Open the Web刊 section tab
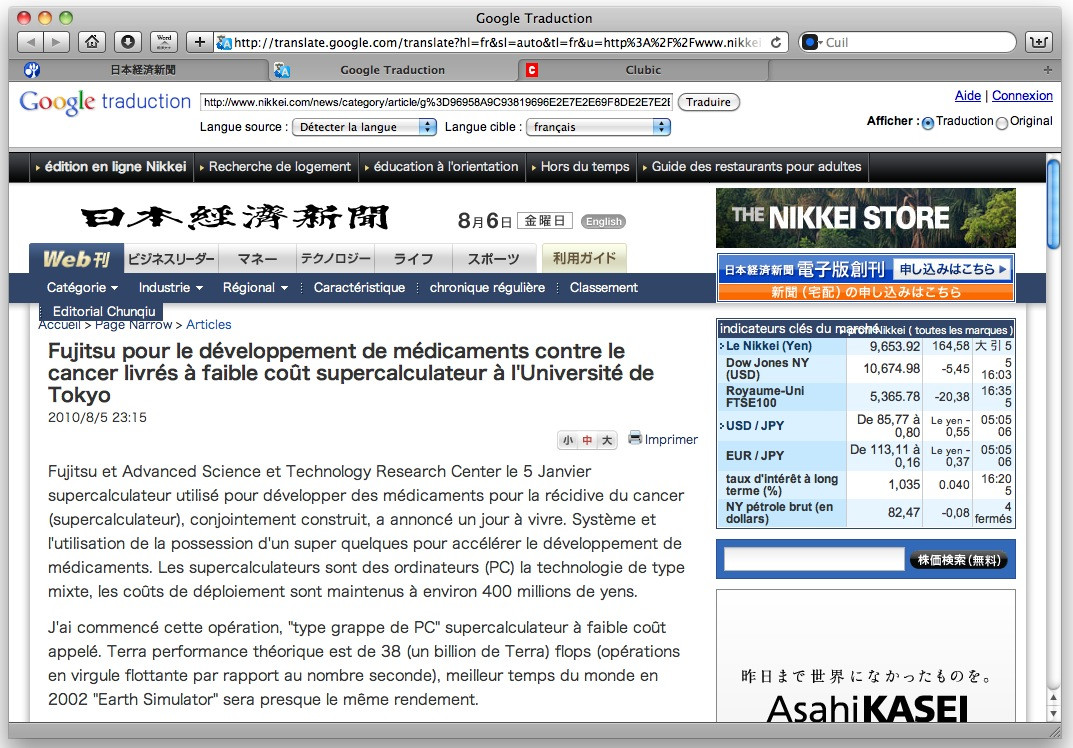This screenshot has height=748, width=1073. (x=76, y=259)
